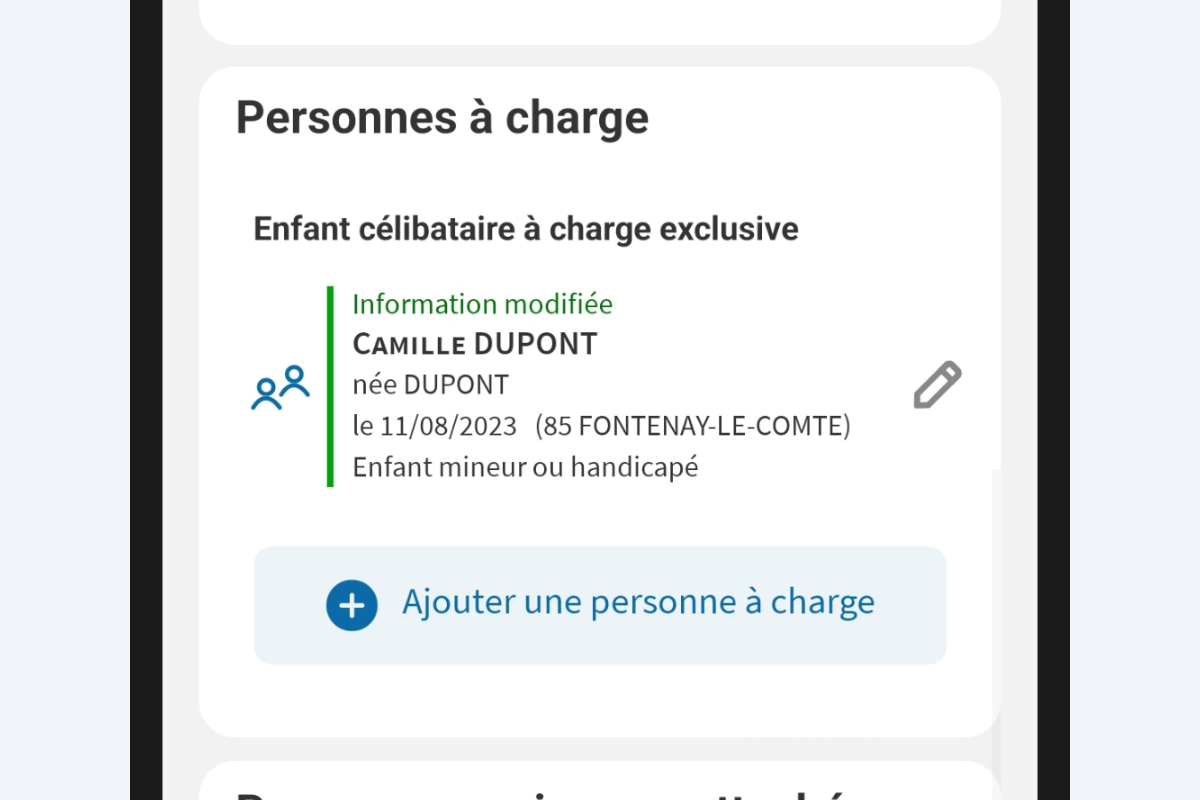
Task: Click the green vertical modification indicator bar
Action: (330, 386)
